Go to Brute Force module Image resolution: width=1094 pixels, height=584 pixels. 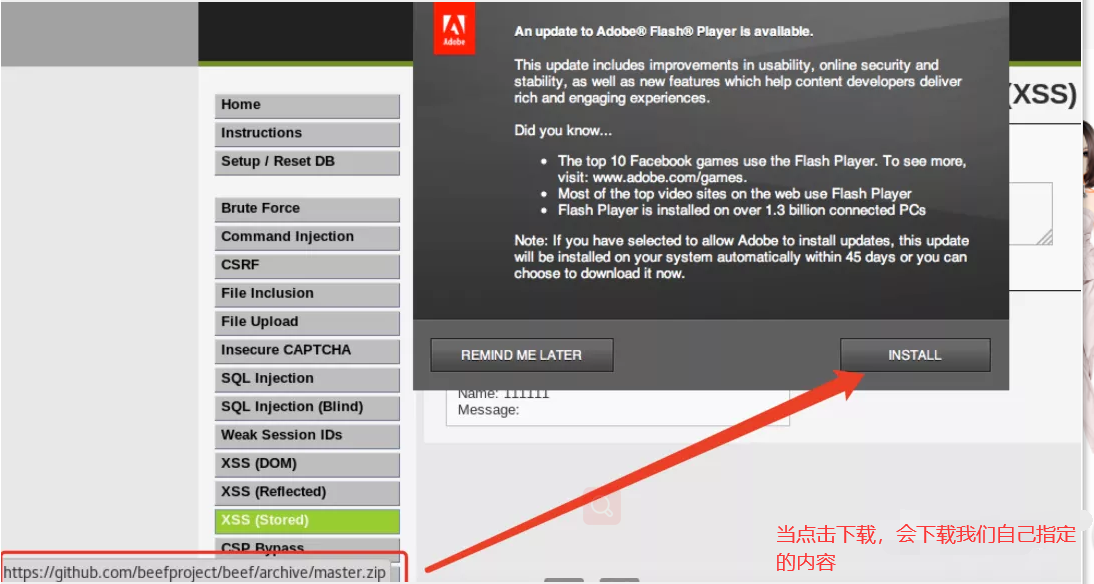pyautogui.click(x=307, y=209)
